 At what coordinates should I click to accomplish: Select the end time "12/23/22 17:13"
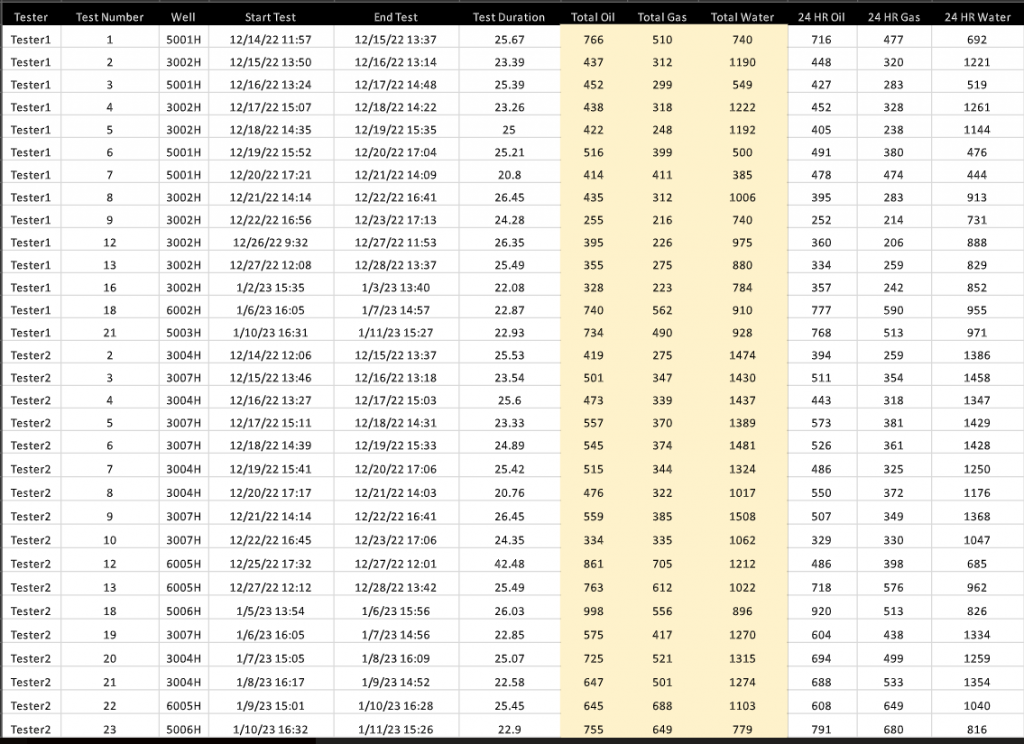(x=396, y=220)
